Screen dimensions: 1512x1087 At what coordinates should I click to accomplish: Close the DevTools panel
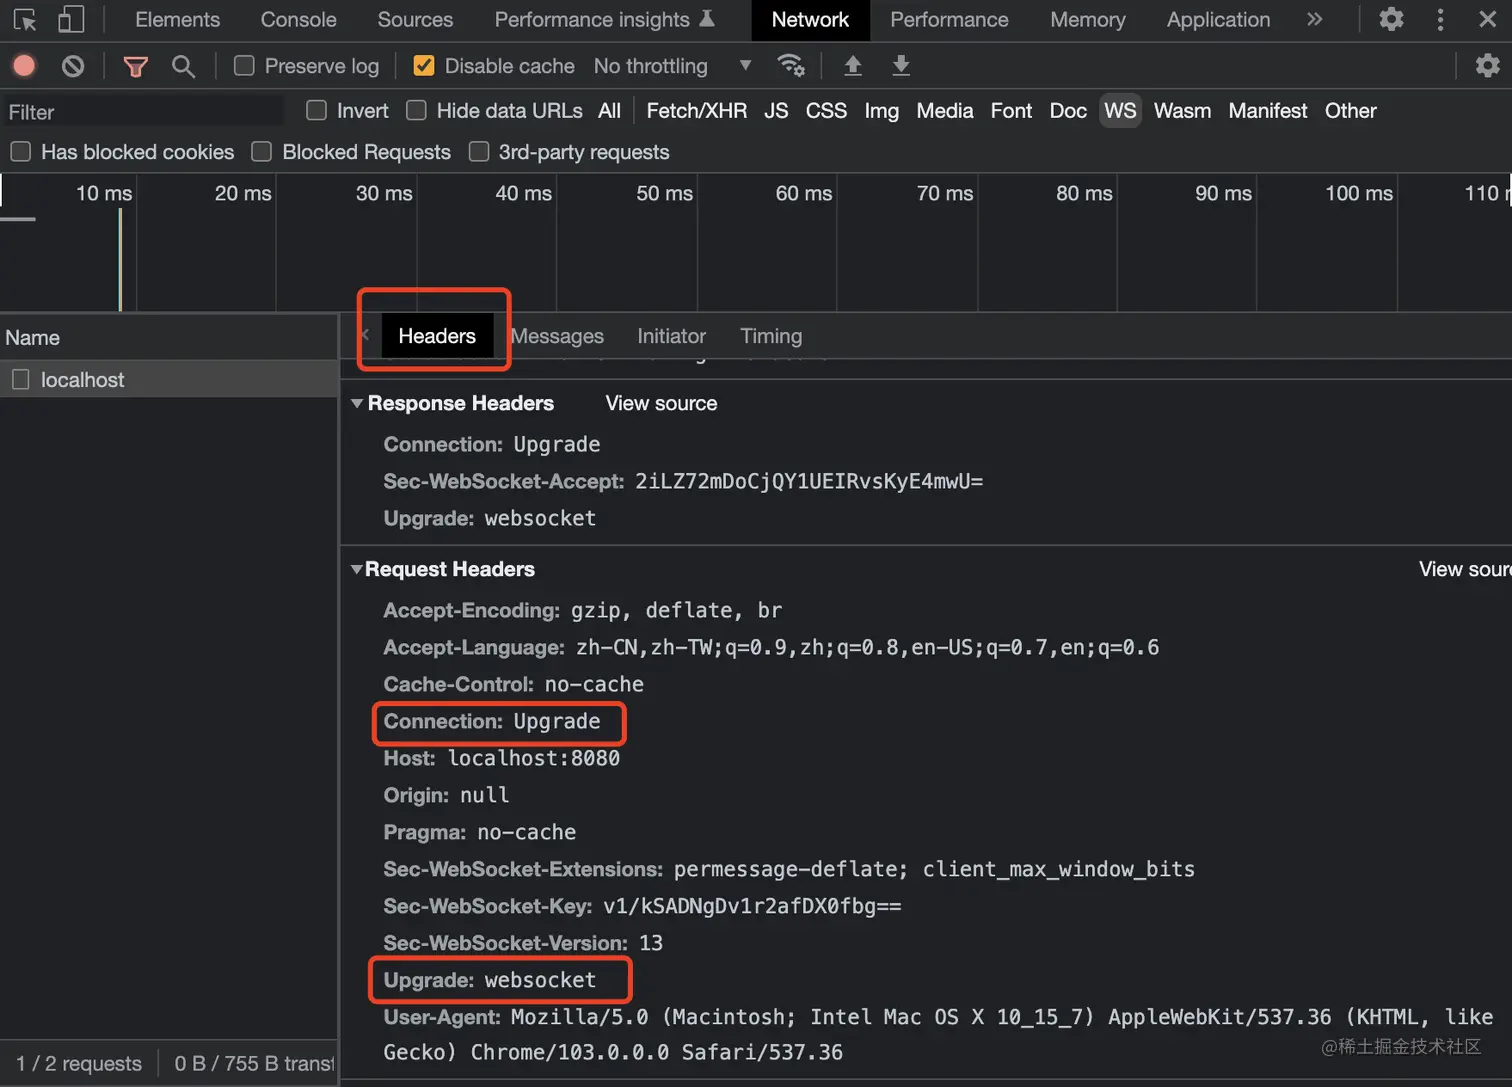point(1488,19)
